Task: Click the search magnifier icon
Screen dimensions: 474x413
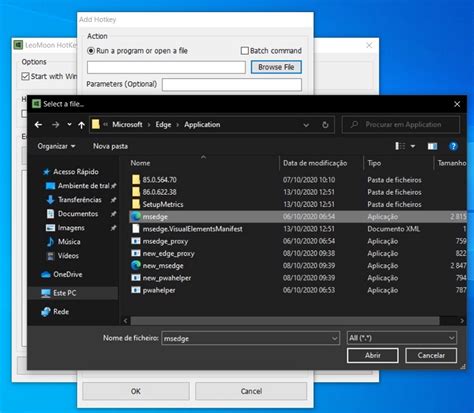Action: tap(354, 125)
